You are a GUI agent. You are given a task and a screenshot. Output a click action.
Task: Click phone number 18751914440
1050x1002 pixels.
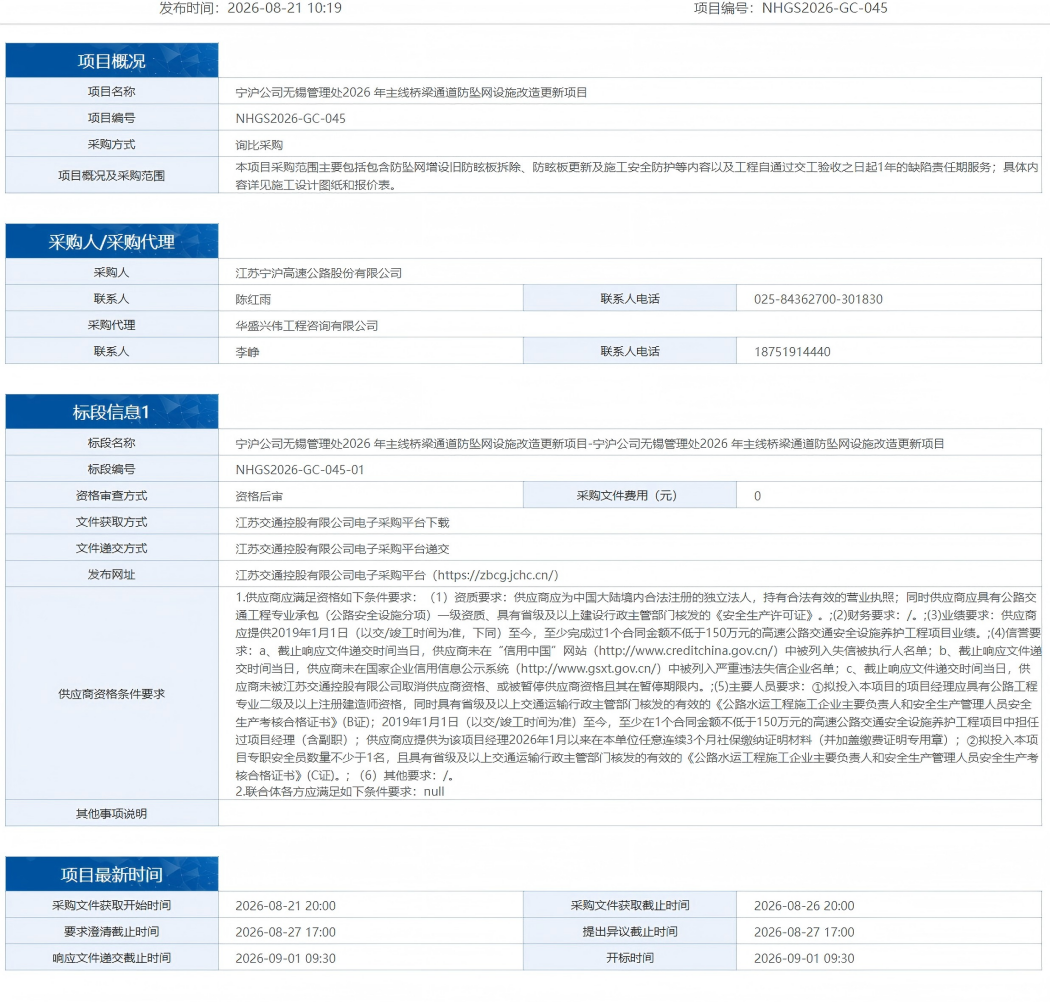point(792,352)
